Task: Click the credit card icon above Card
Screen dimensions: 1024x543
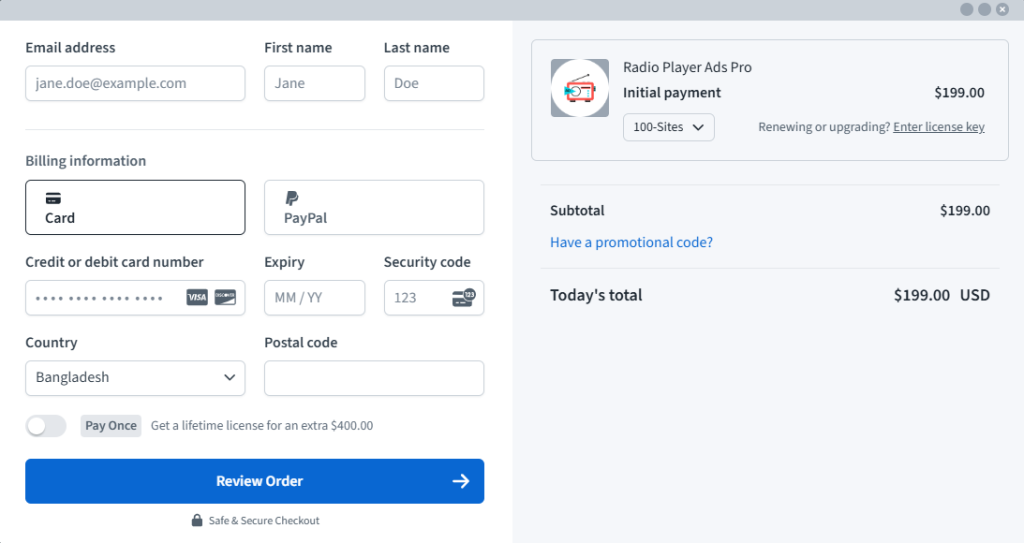Action: pos(53,198)
